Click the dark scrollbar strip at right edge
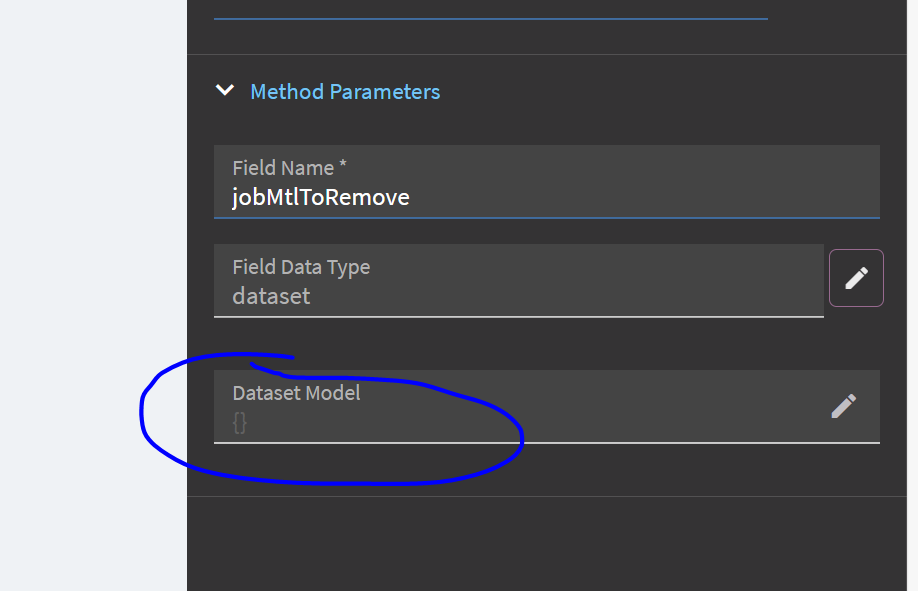Image resolution: width=918 pixels, height=591 pixels. click(x=912, y=295)
